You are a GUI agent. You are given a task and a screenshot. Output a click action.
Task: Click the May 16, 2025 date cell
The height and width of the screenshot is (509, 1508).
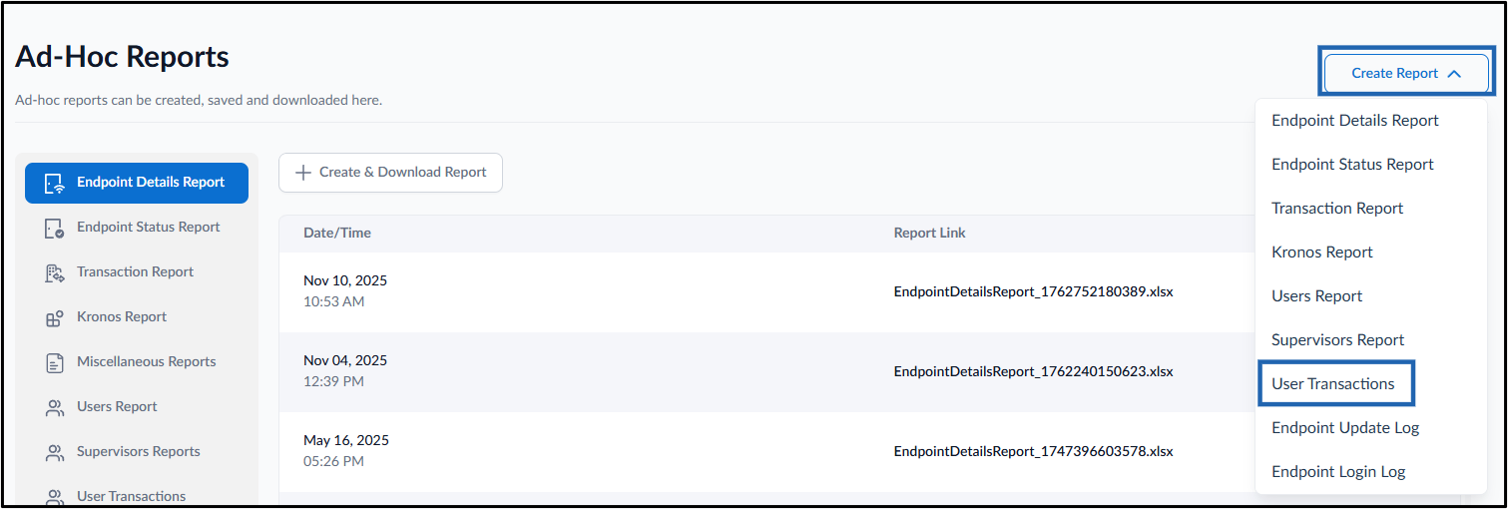click(346, 441)
